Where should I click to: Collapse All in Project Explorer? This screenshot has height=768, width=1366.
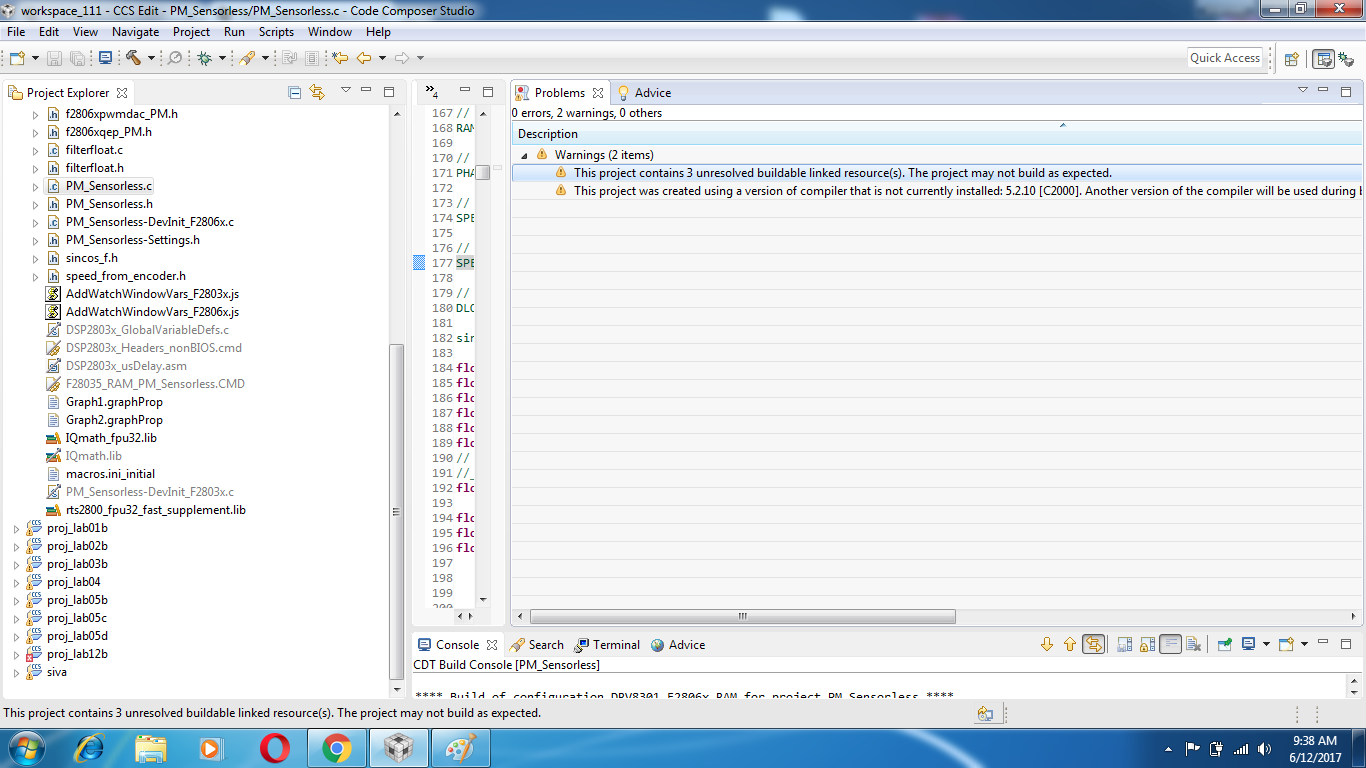pyautogui.click(x=295, y=92)
